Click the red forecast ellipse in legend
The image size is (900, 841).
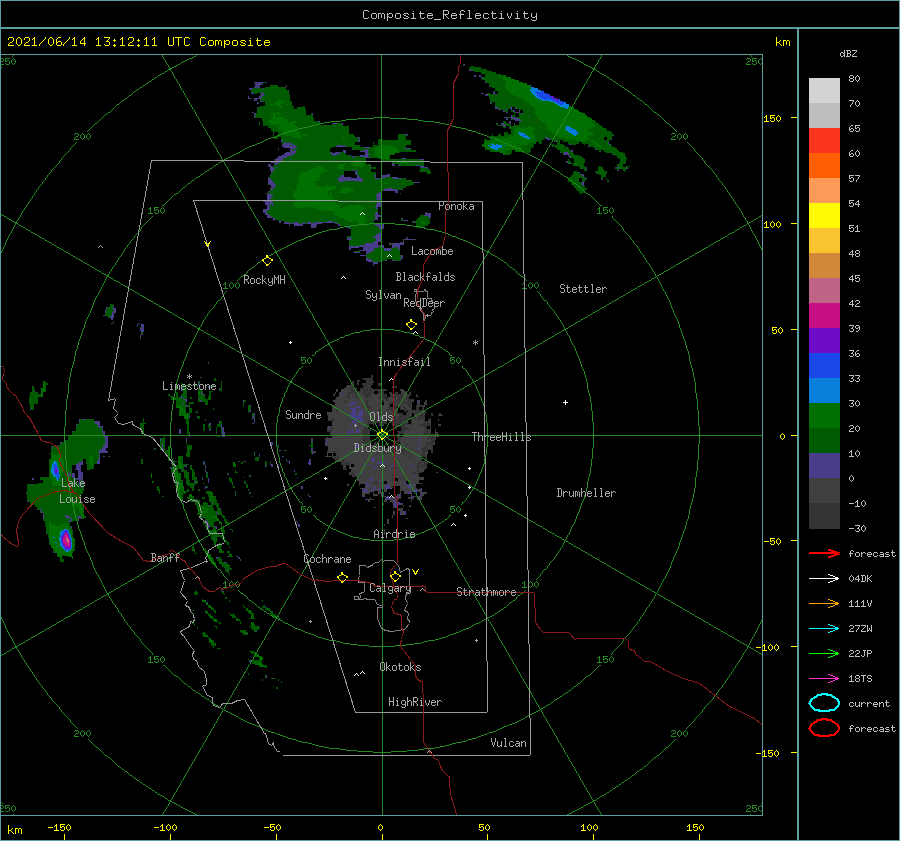point(824,728)
